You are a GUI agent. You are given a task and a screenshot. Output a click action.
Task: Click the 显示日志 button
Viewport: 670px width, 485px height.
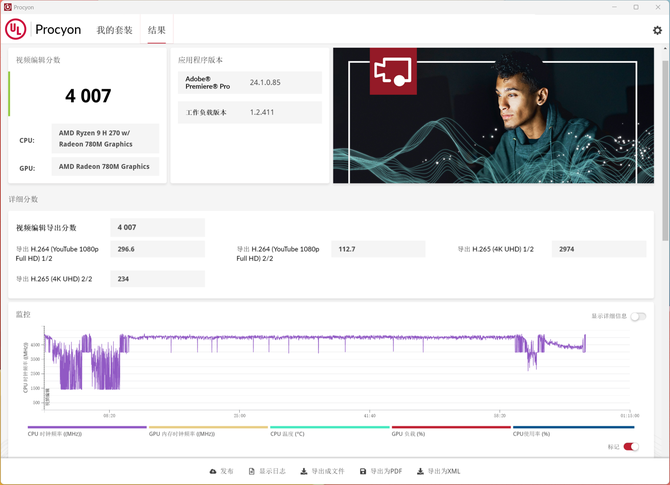[x=267, y=471]
